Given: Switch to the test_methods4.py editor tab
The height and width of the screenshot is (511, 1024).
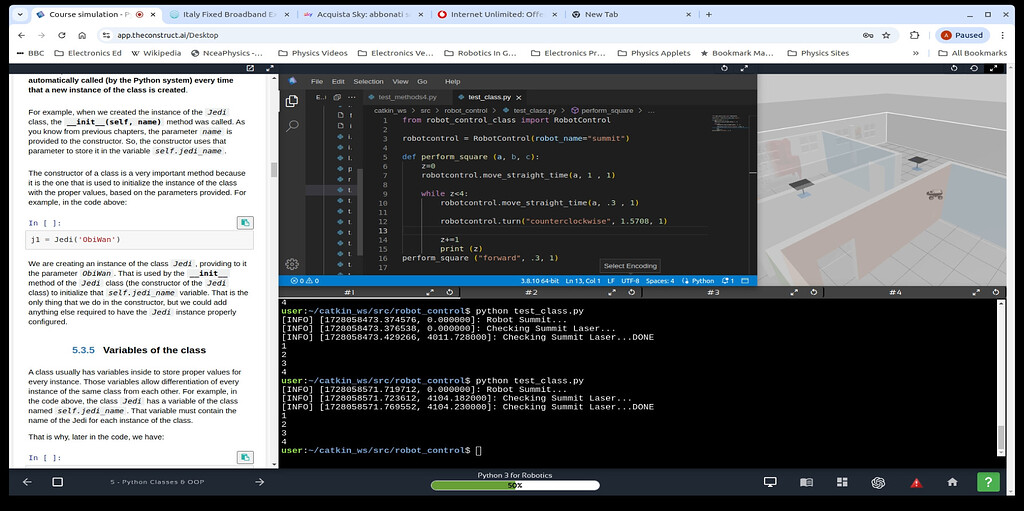Looking at the screenshot, I should 407,97.
